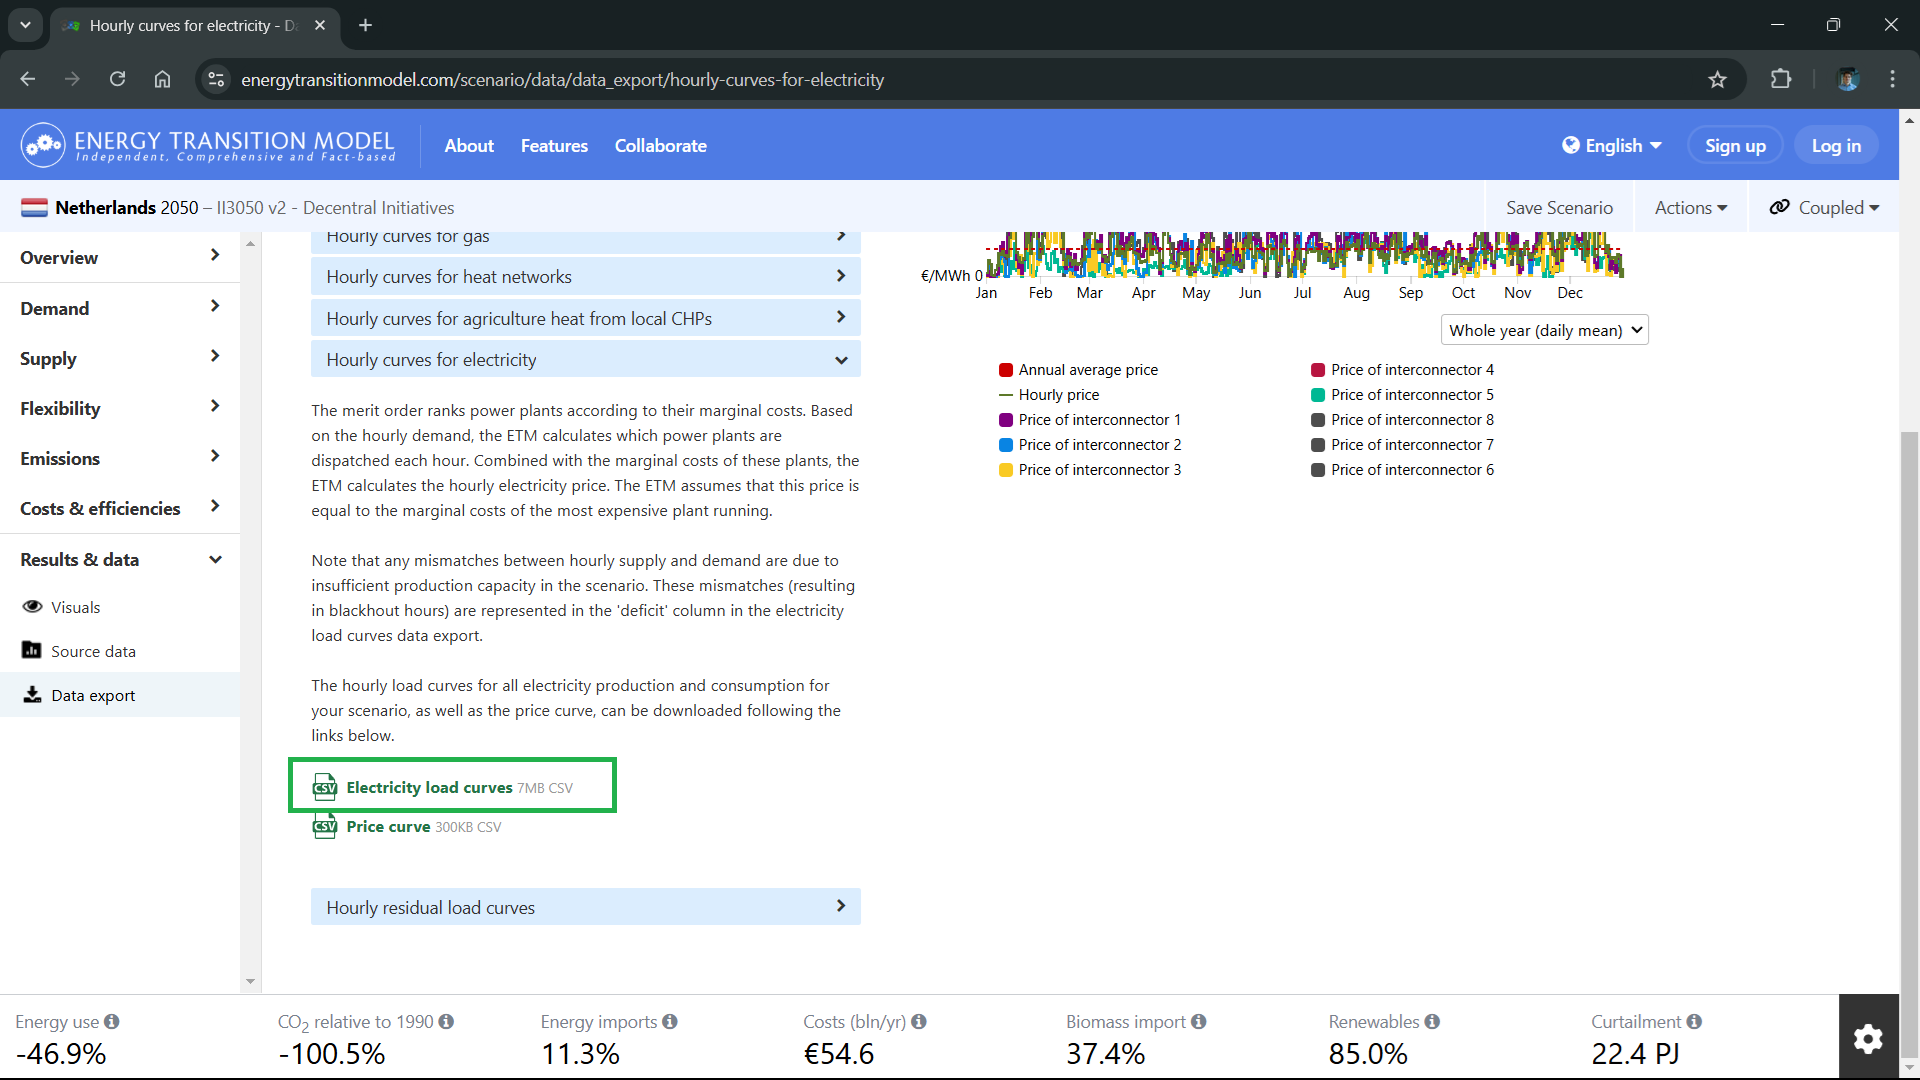Viewport: 1920px width, 1080px height.
Task: Click info icon next to Energy imports
Action: 670,1021
